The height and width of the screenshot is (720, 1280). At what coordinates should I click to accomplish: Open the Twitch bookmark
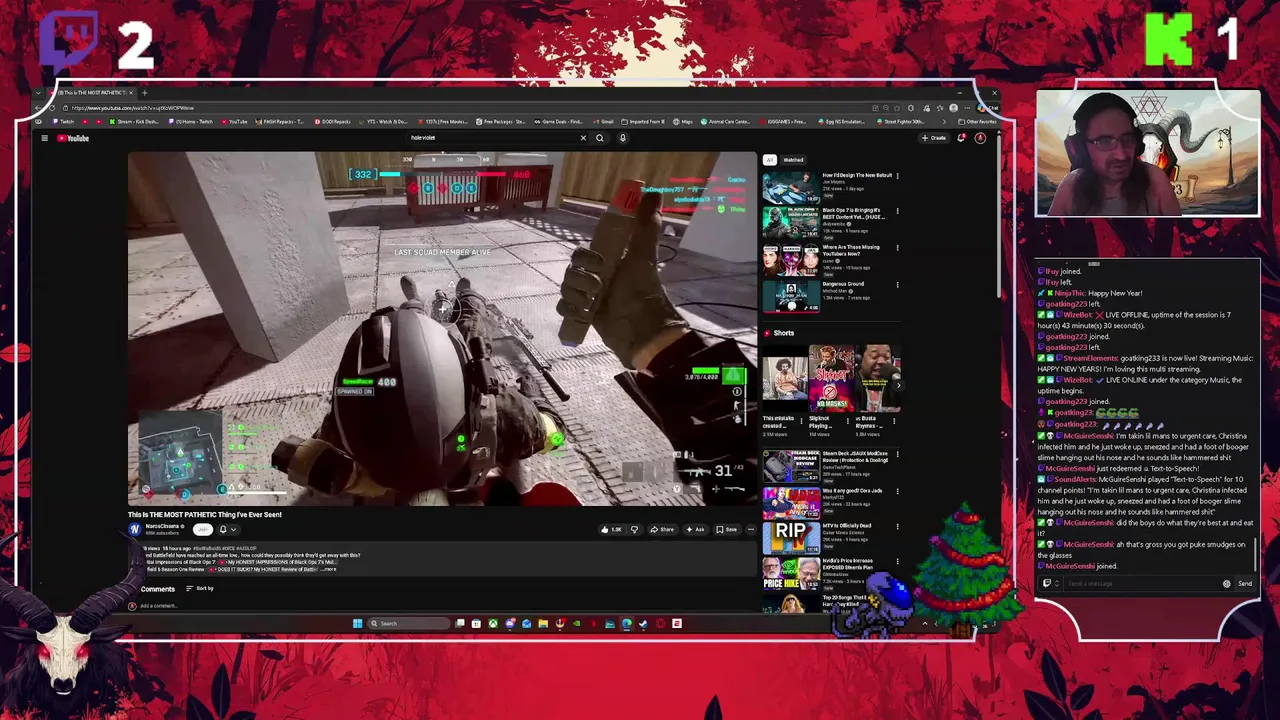tap(63, 122)
